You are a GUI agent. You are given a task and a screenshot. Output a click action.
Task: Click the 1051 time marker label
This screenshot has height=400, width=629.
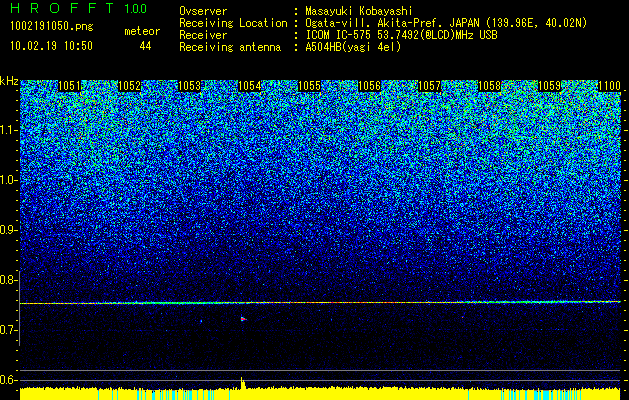69,86
